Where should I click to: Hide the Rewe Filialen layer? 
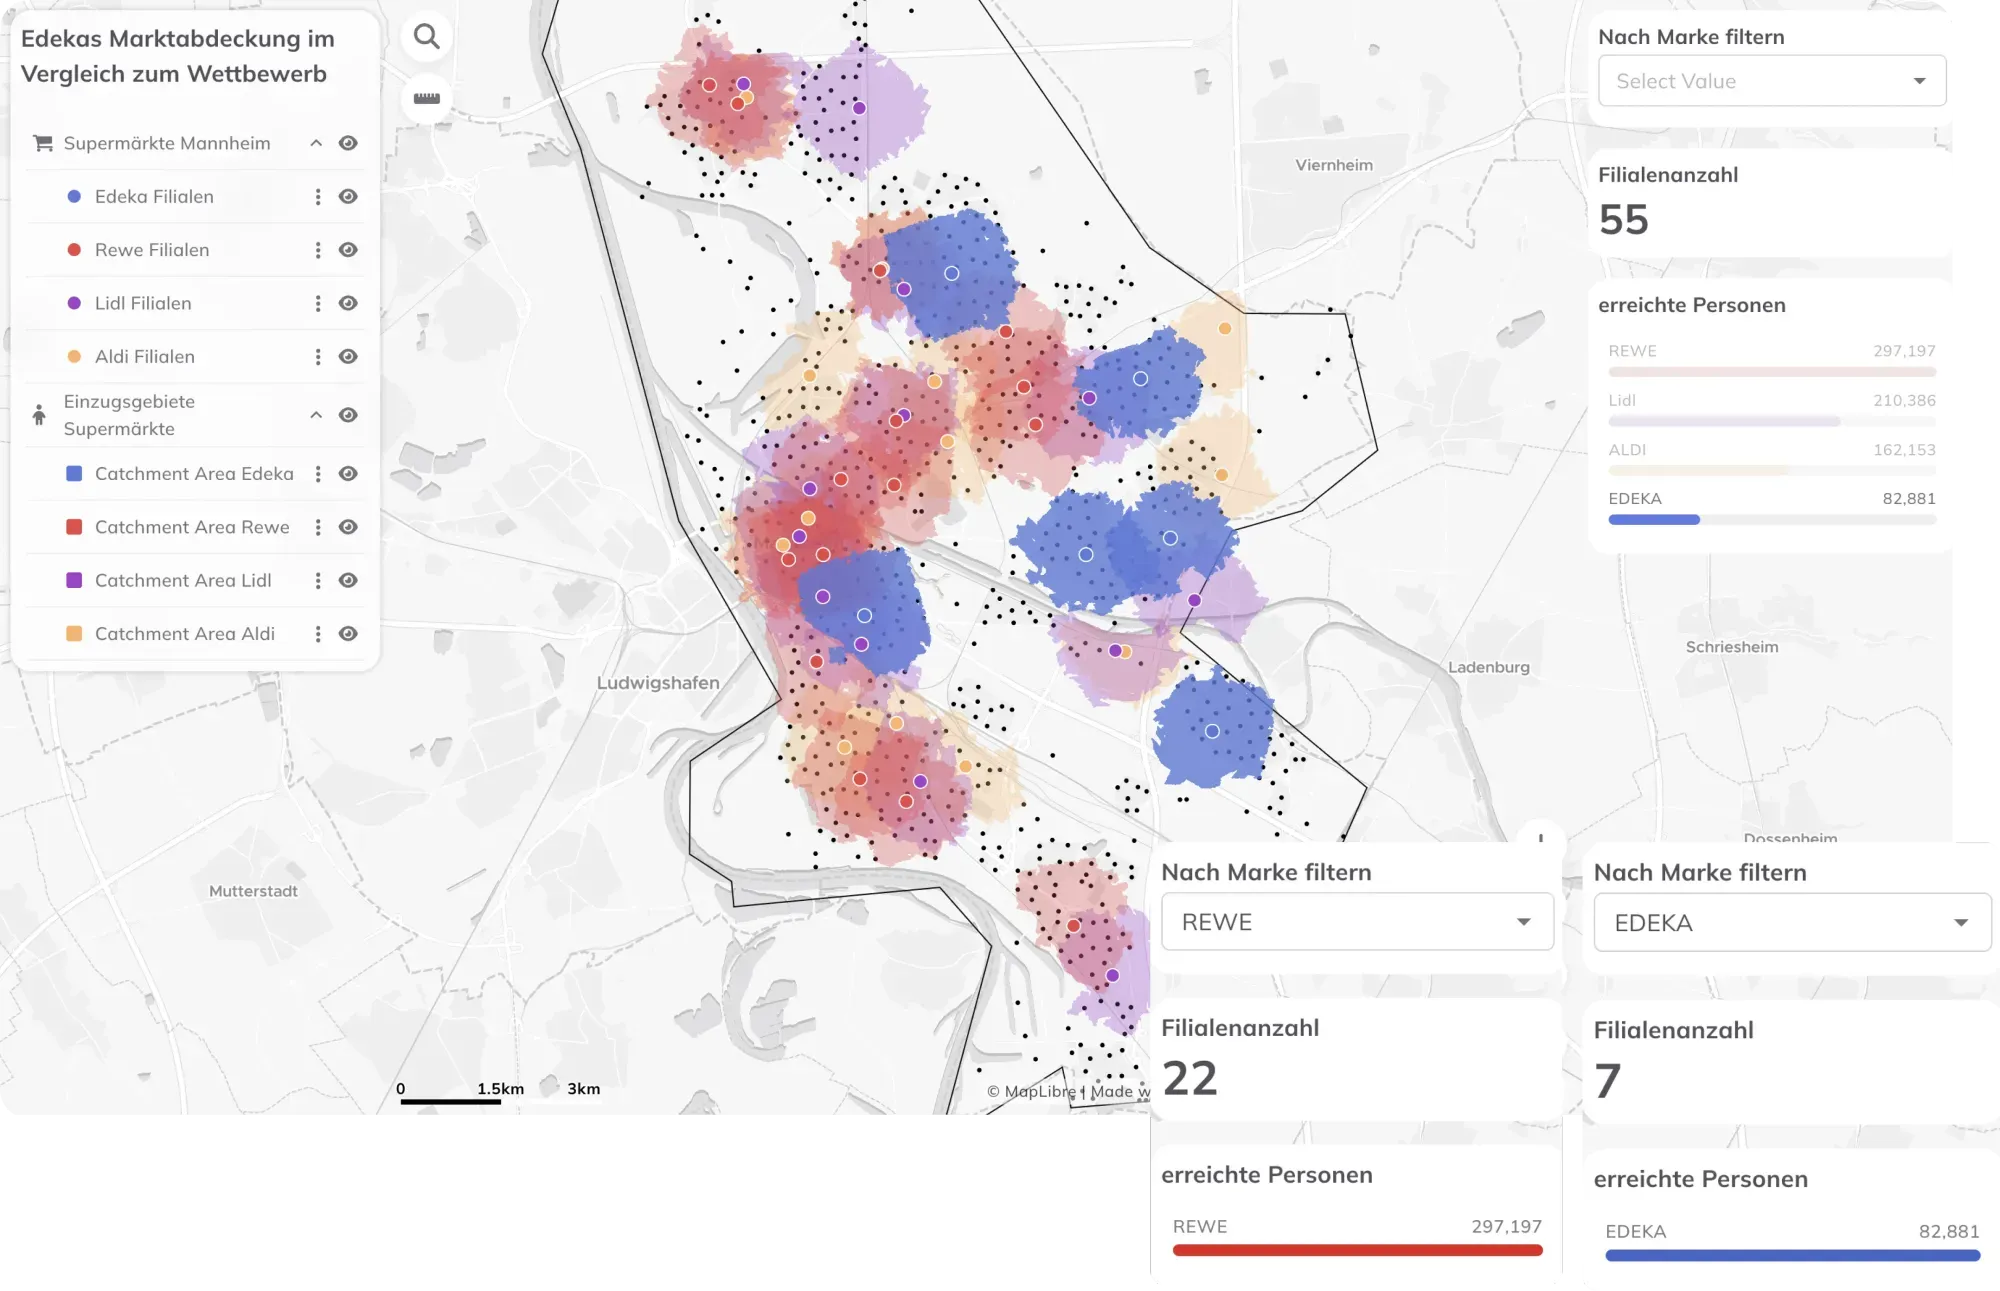(x=348, y=250)
